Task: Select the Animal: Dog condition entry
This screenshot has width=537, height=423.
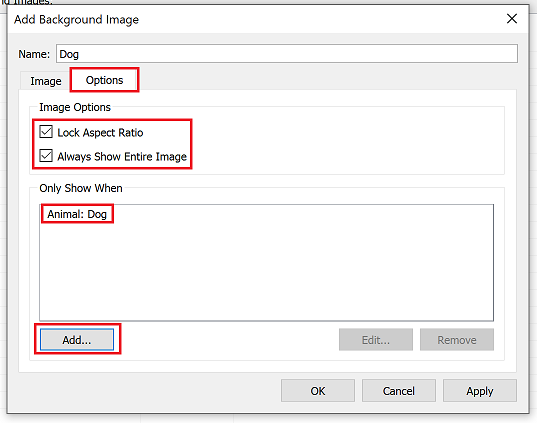Action: (77, 214)
